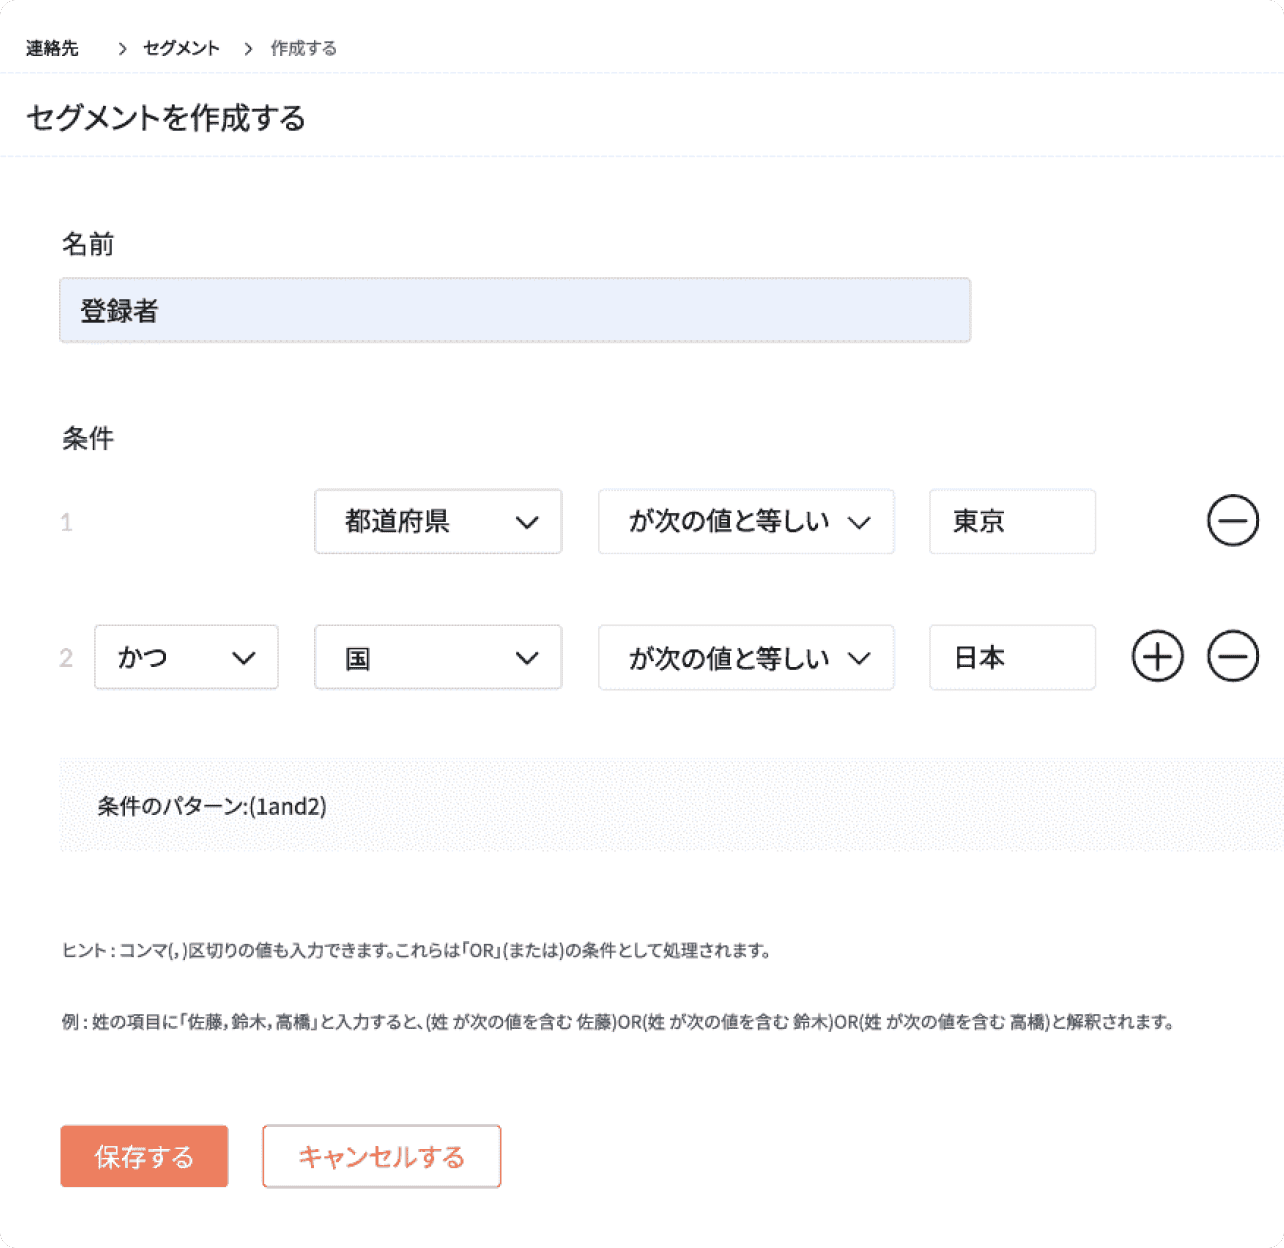Open the 都道府県 field dropdown

point(438,521)
